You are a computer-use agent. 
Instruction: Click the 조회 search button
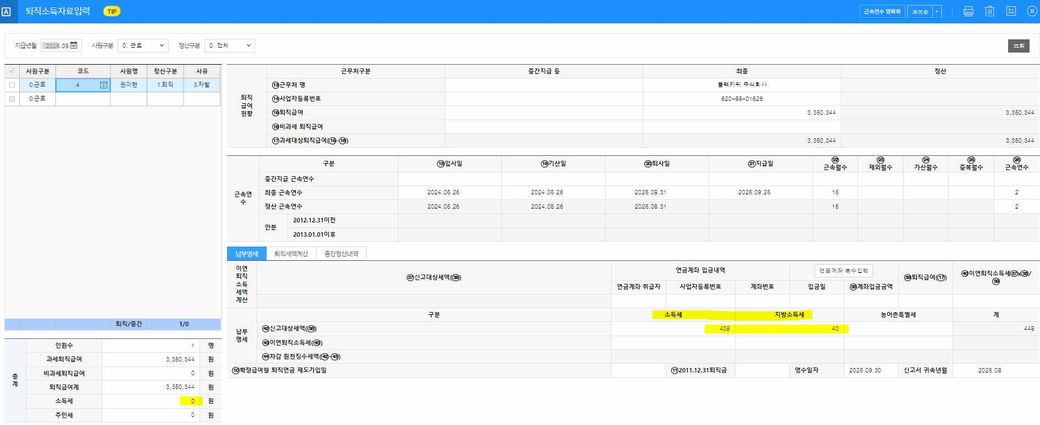[1017, 45]
